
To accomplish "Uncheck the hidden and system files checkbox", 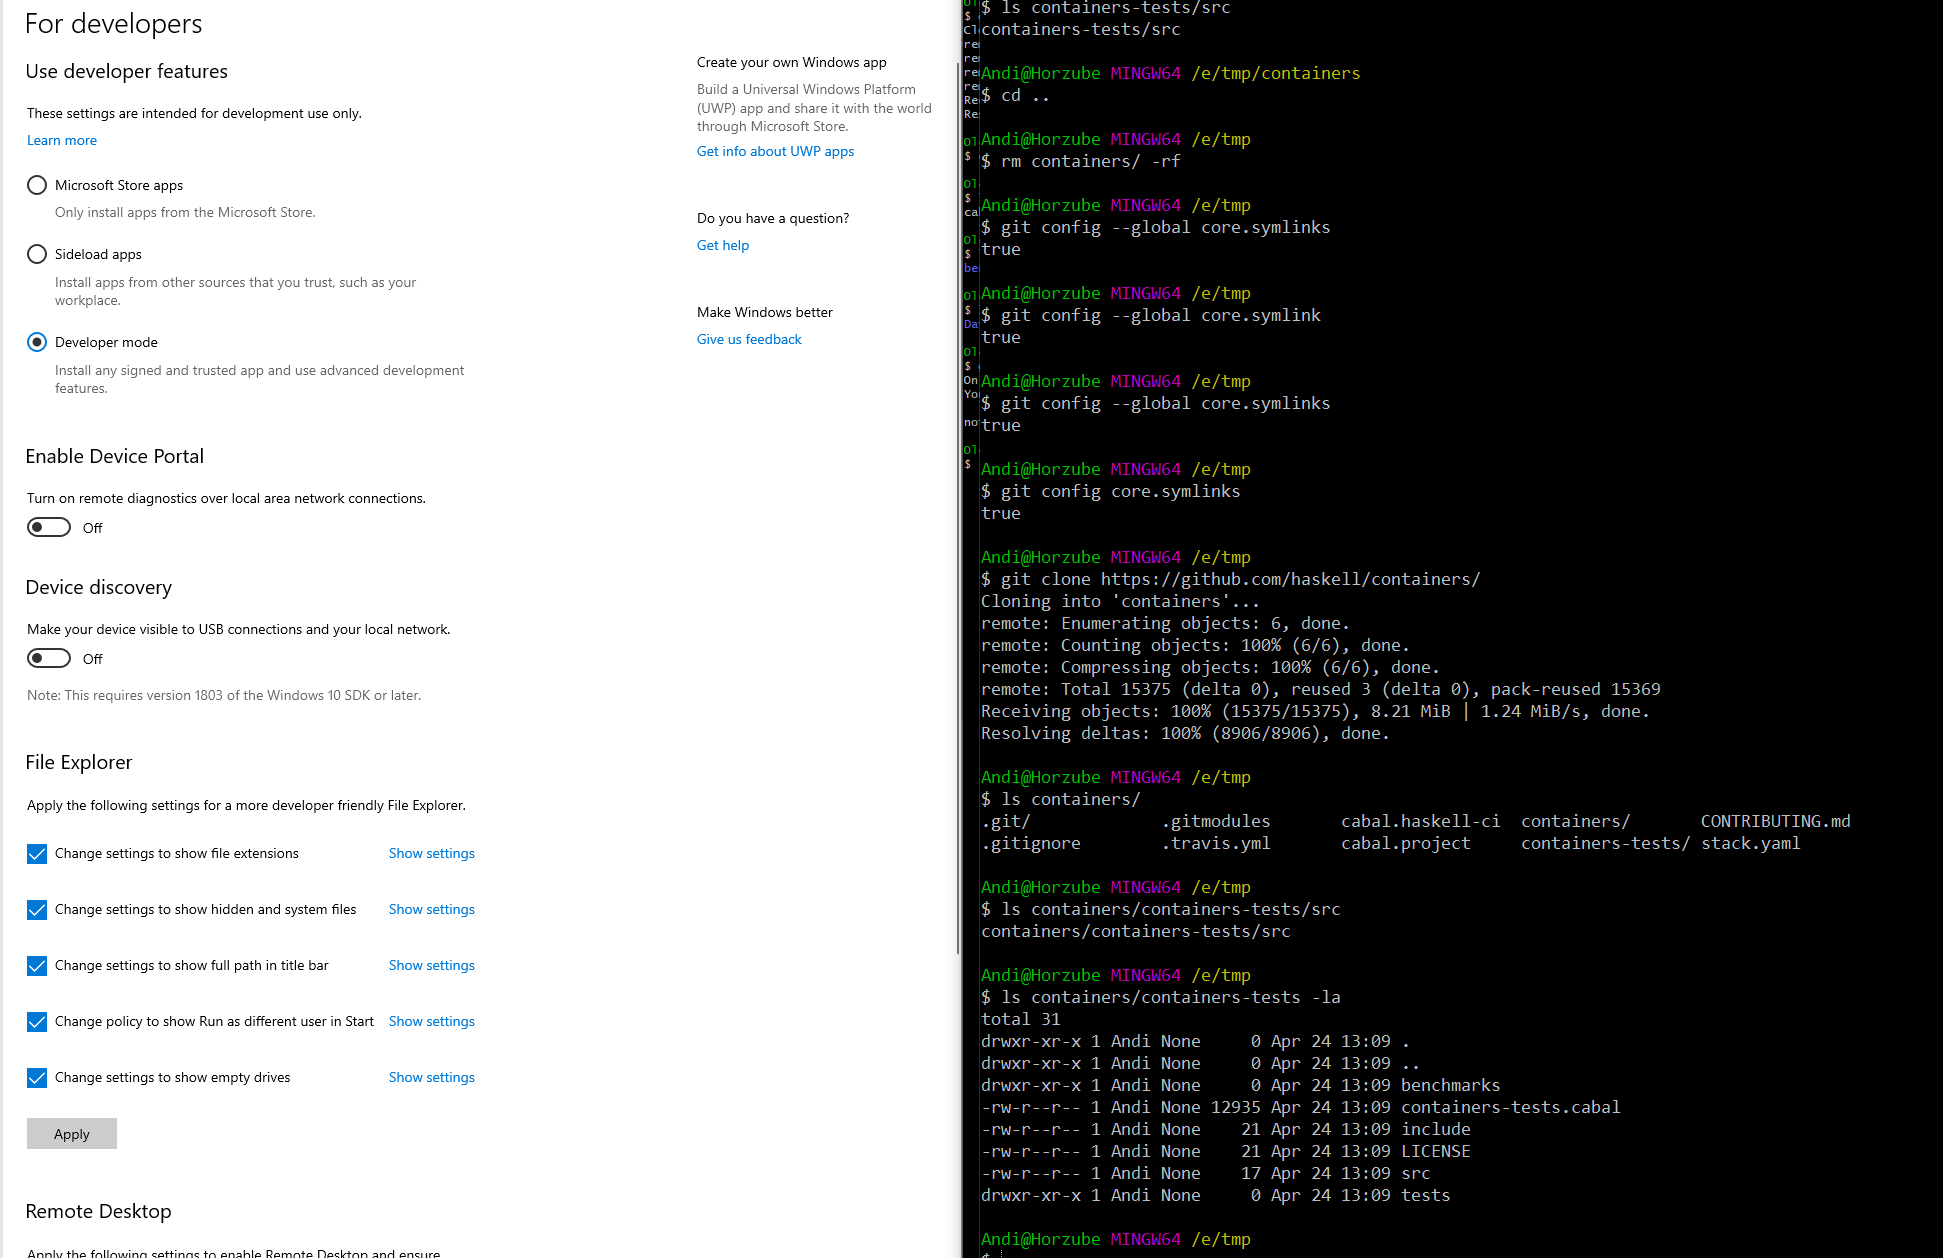I will (x=37, y=910).
